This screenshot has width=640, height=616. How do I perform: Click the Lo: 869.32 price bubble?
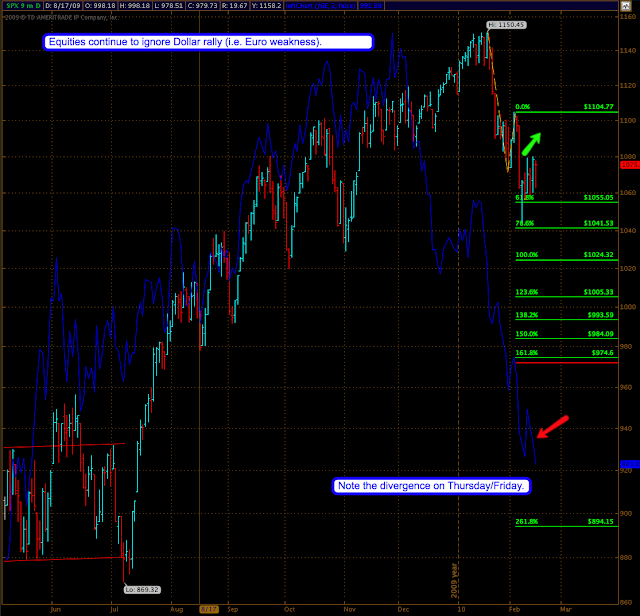pyautogui.click(x=142, y=589)
